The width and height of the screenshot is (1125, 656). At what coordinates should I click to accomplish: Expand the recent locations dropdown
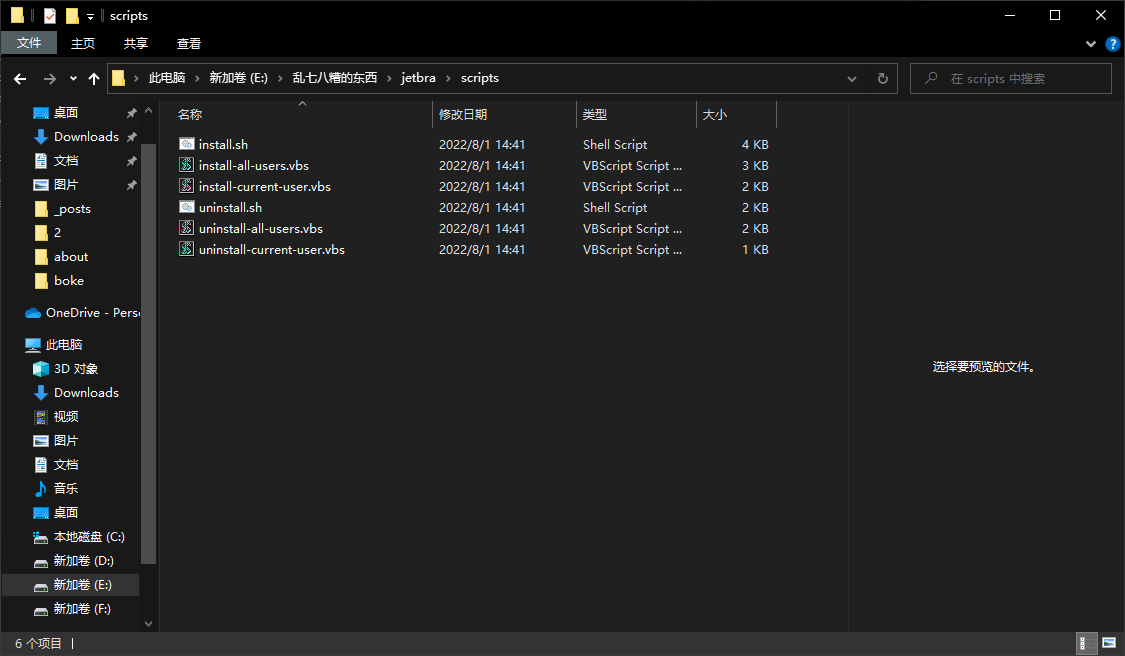click(x=73, y=78)
